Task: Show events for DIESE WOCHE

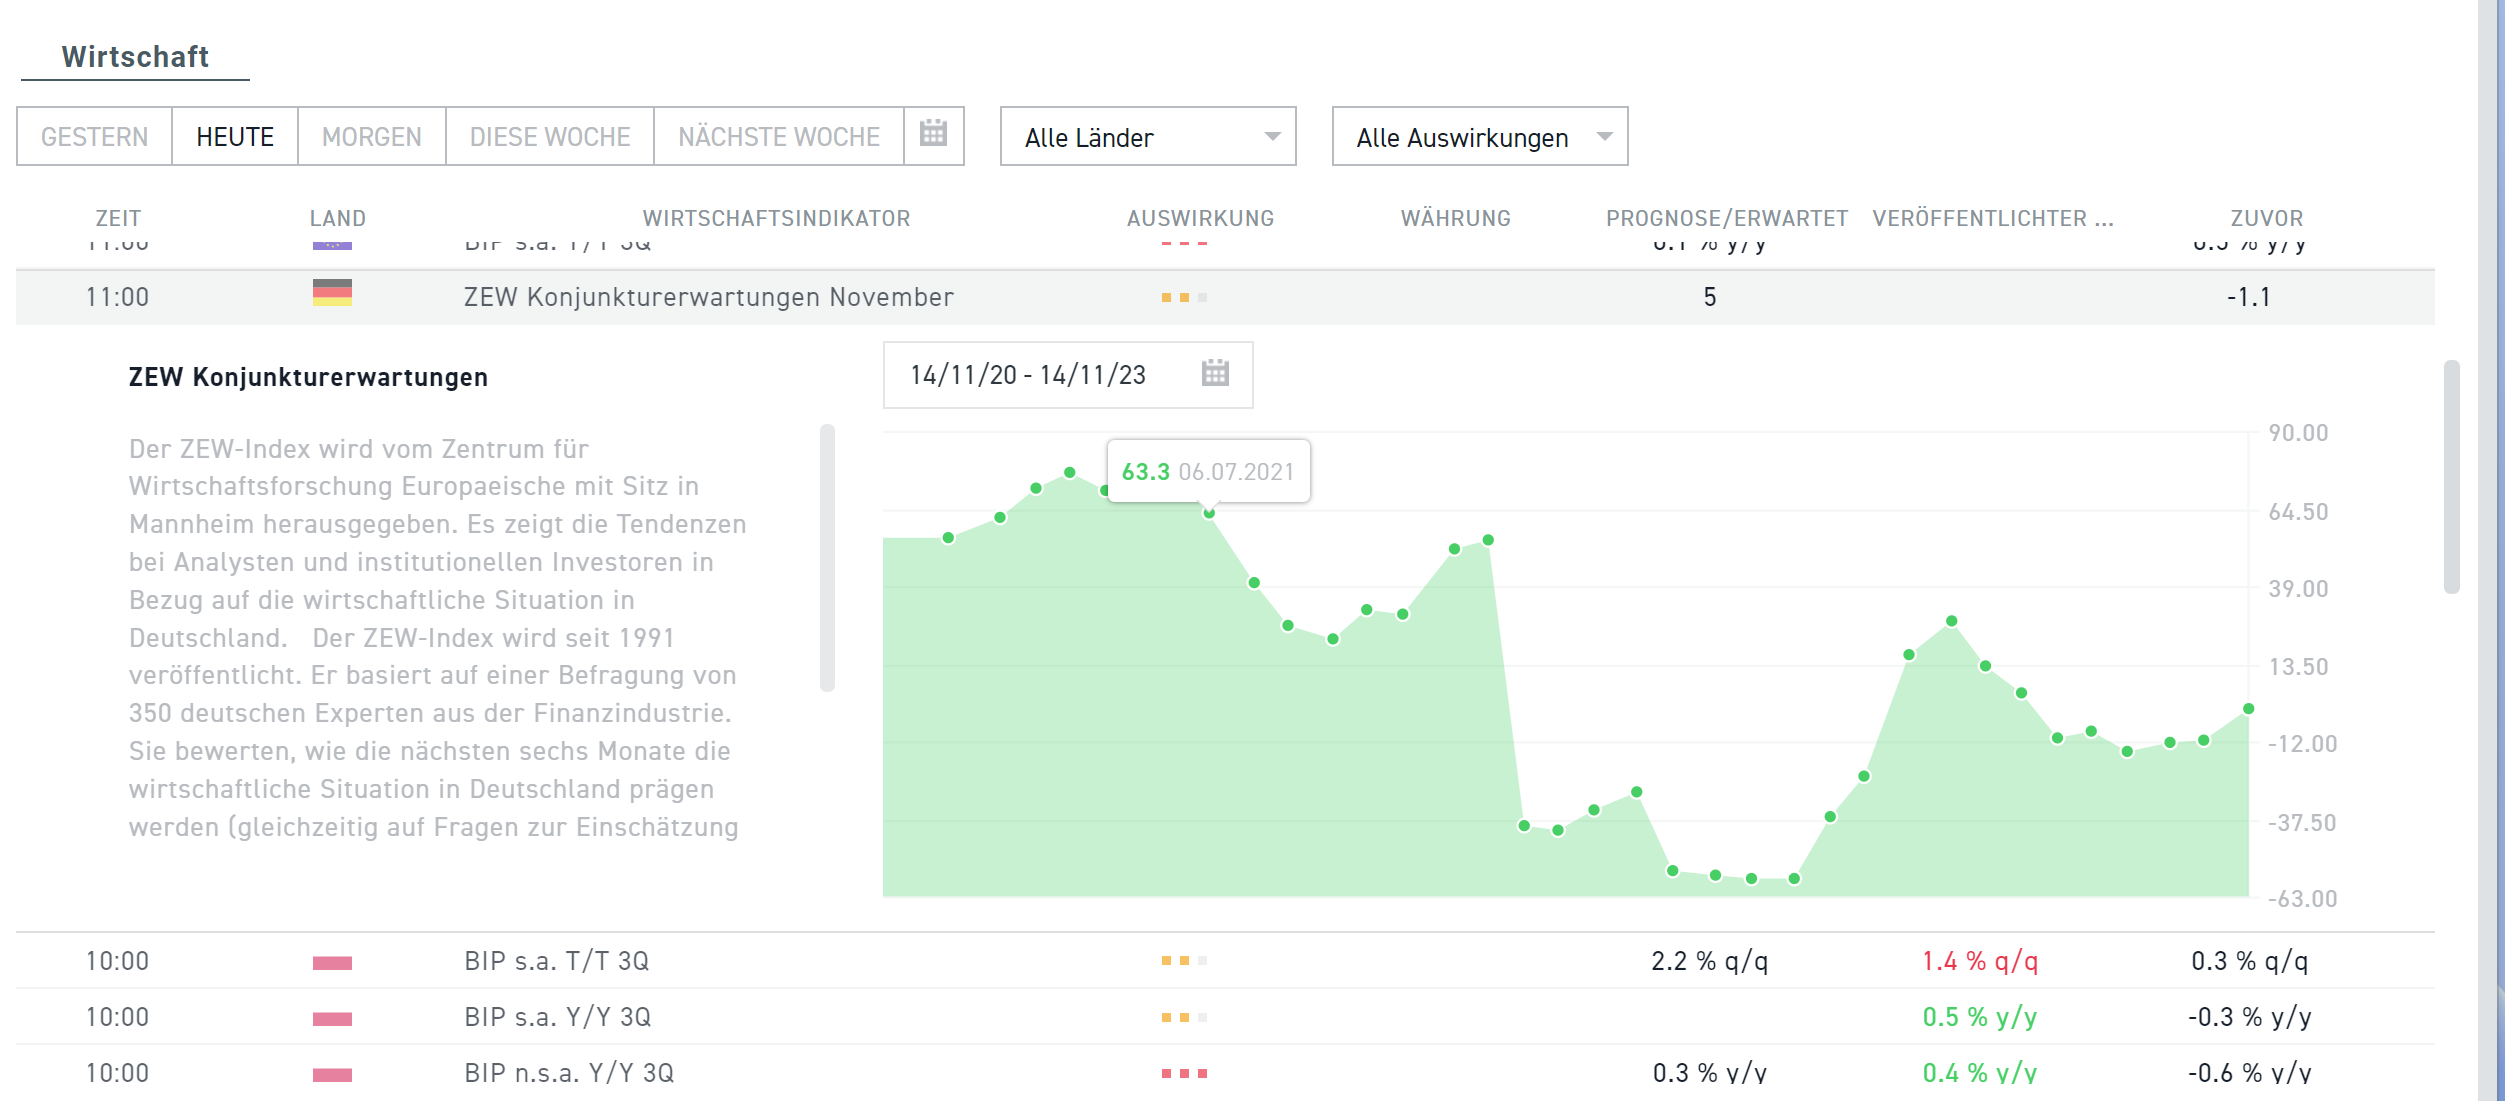Action: point(549,137)
